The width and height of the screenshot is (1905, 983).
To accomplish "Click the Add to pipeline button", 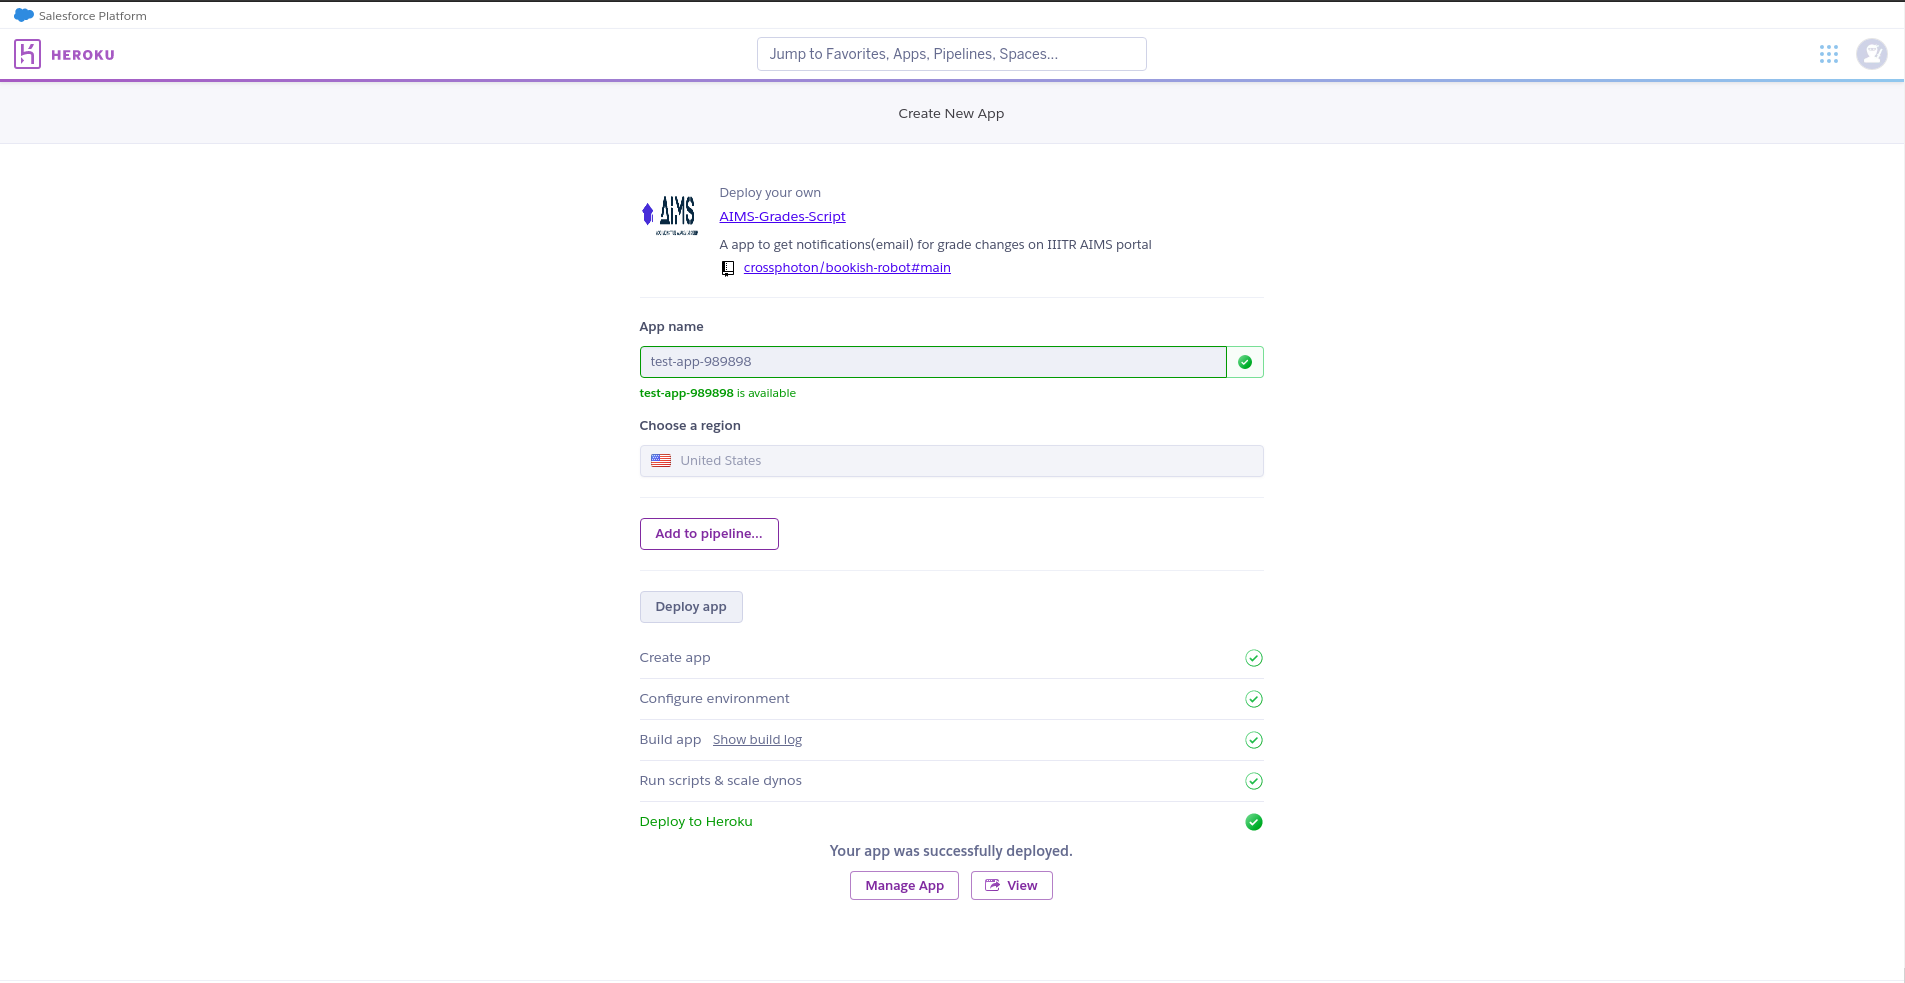I will pyautogui.click(x=709, y=534).
